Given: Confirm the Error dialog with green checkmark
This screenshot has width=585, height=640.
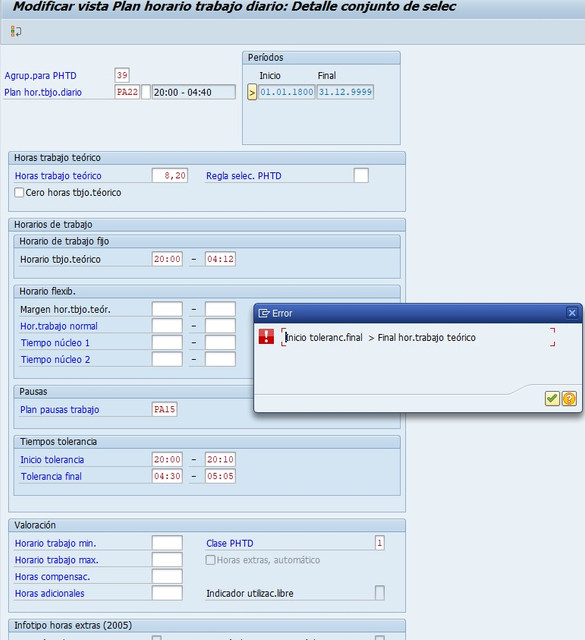Looking at the screenshot, I should [552, 398].
